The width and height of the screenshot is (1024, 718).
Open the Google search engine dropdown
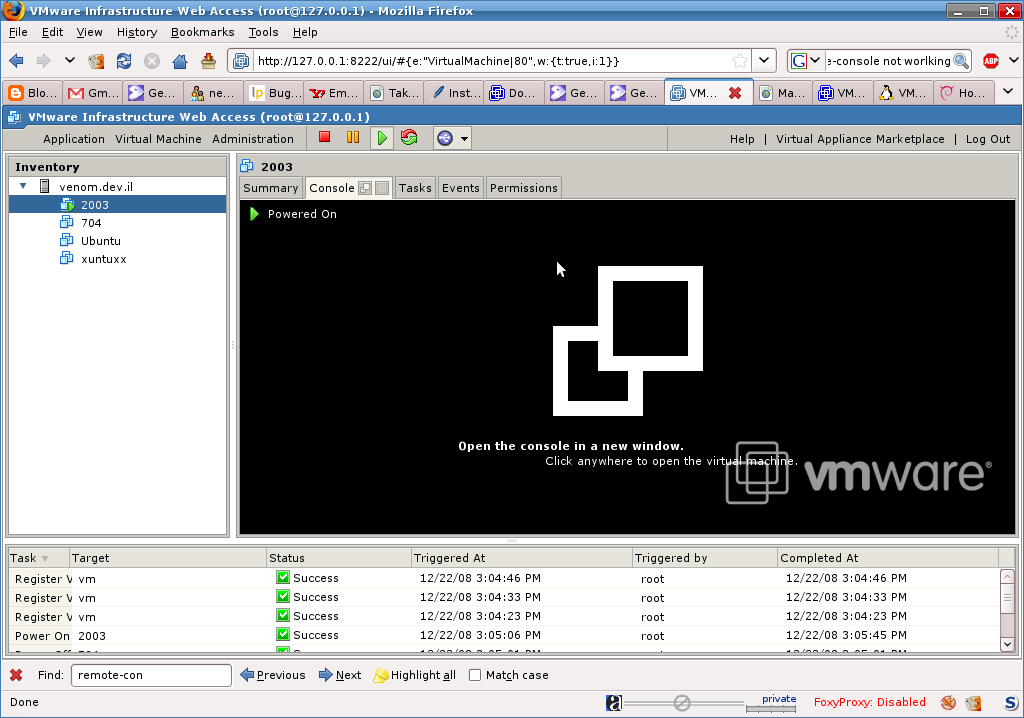click(806, 61)
